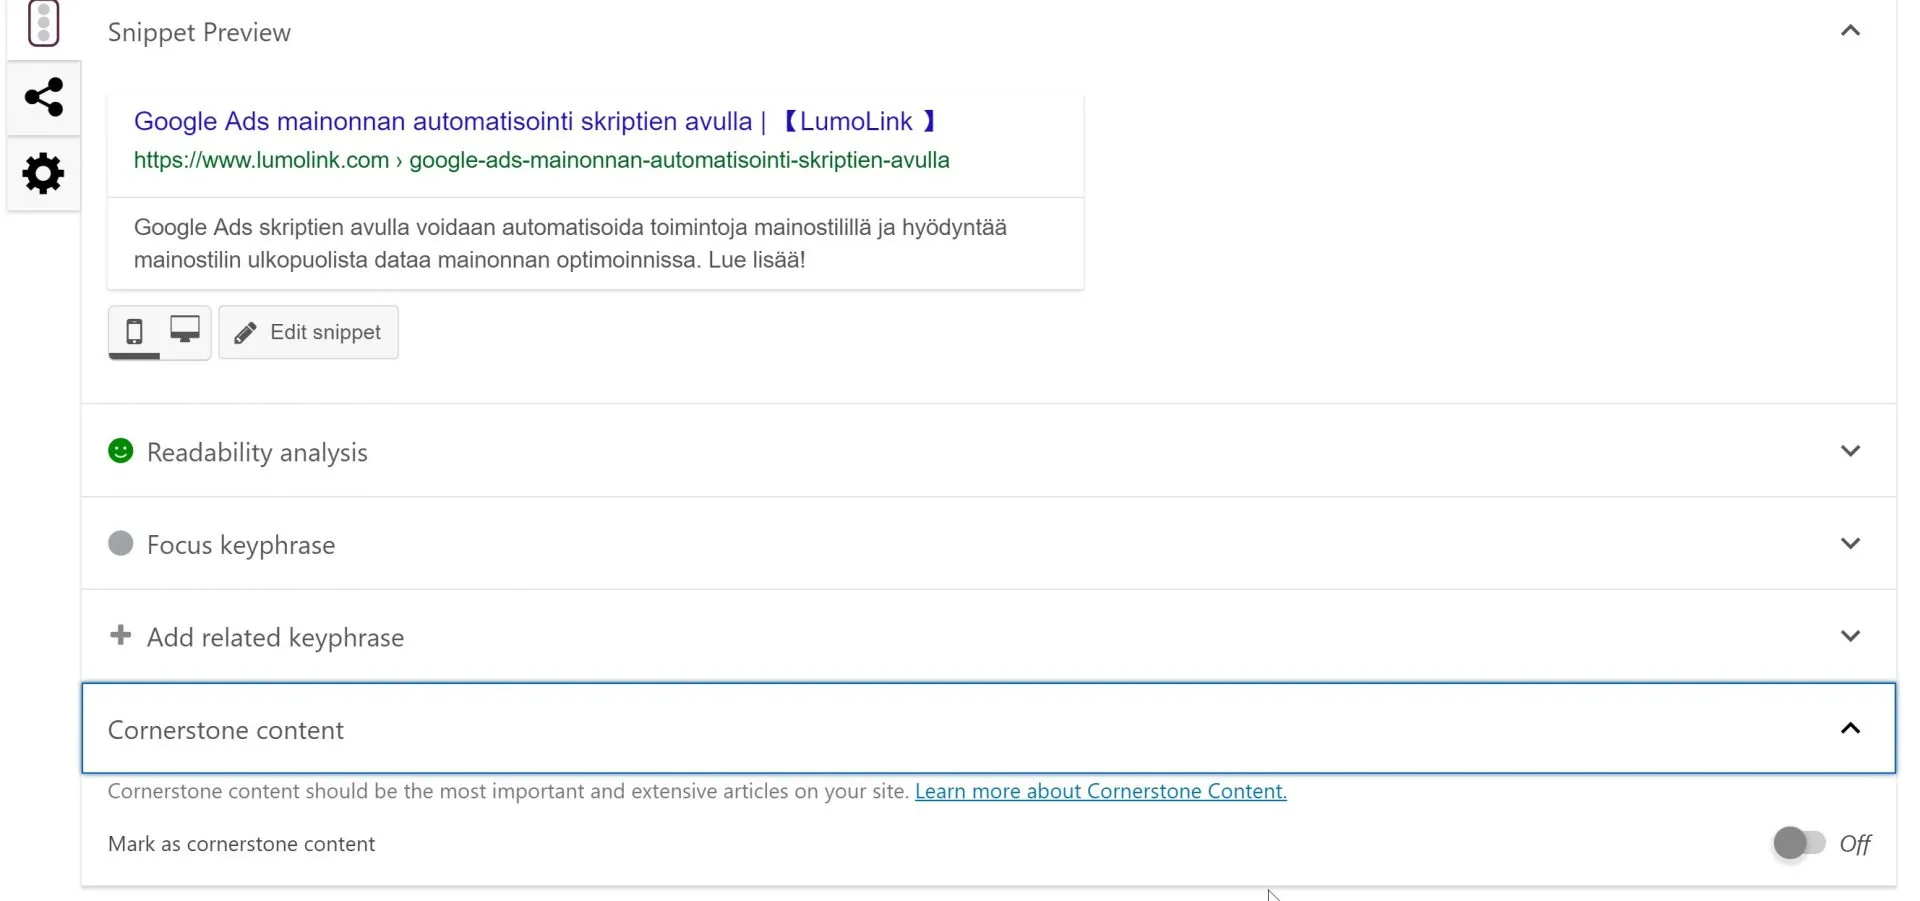
Task: Click the Edit snippet button
Action: (x=308, y=332)
